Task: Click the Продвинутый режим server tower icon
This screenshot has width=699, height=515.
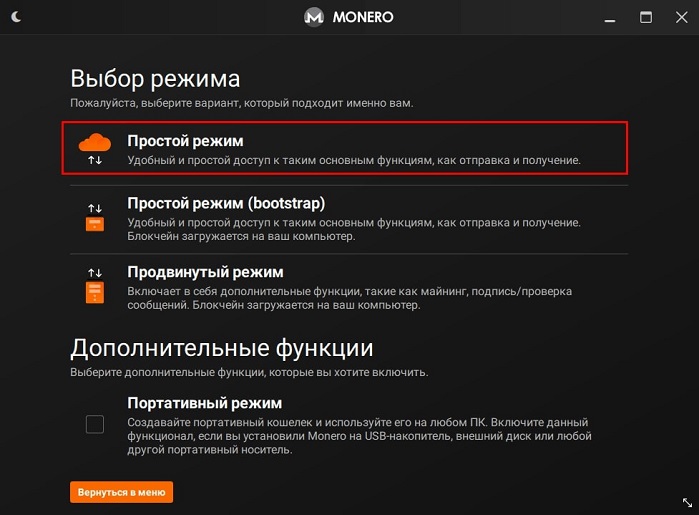Action: [x=95, y=293]
